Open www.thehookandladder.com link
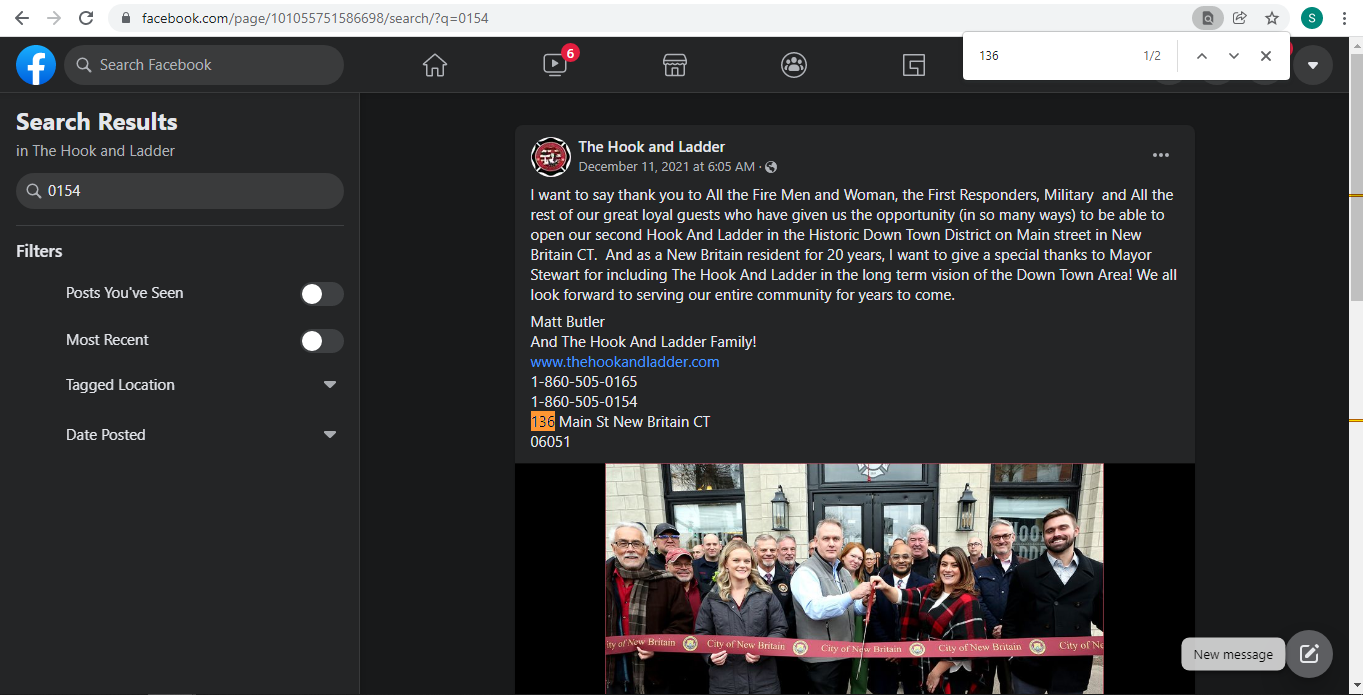 625,362
